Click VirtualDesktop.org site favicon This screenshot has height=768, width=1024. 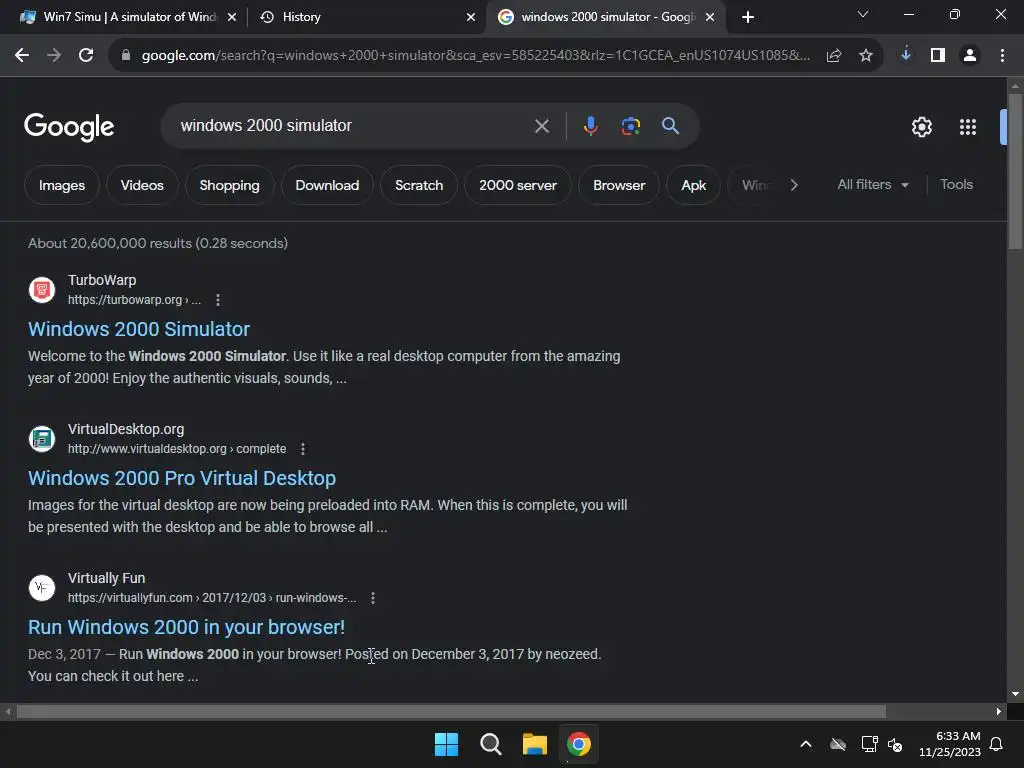pyautogui.click(x=42, y=438)
